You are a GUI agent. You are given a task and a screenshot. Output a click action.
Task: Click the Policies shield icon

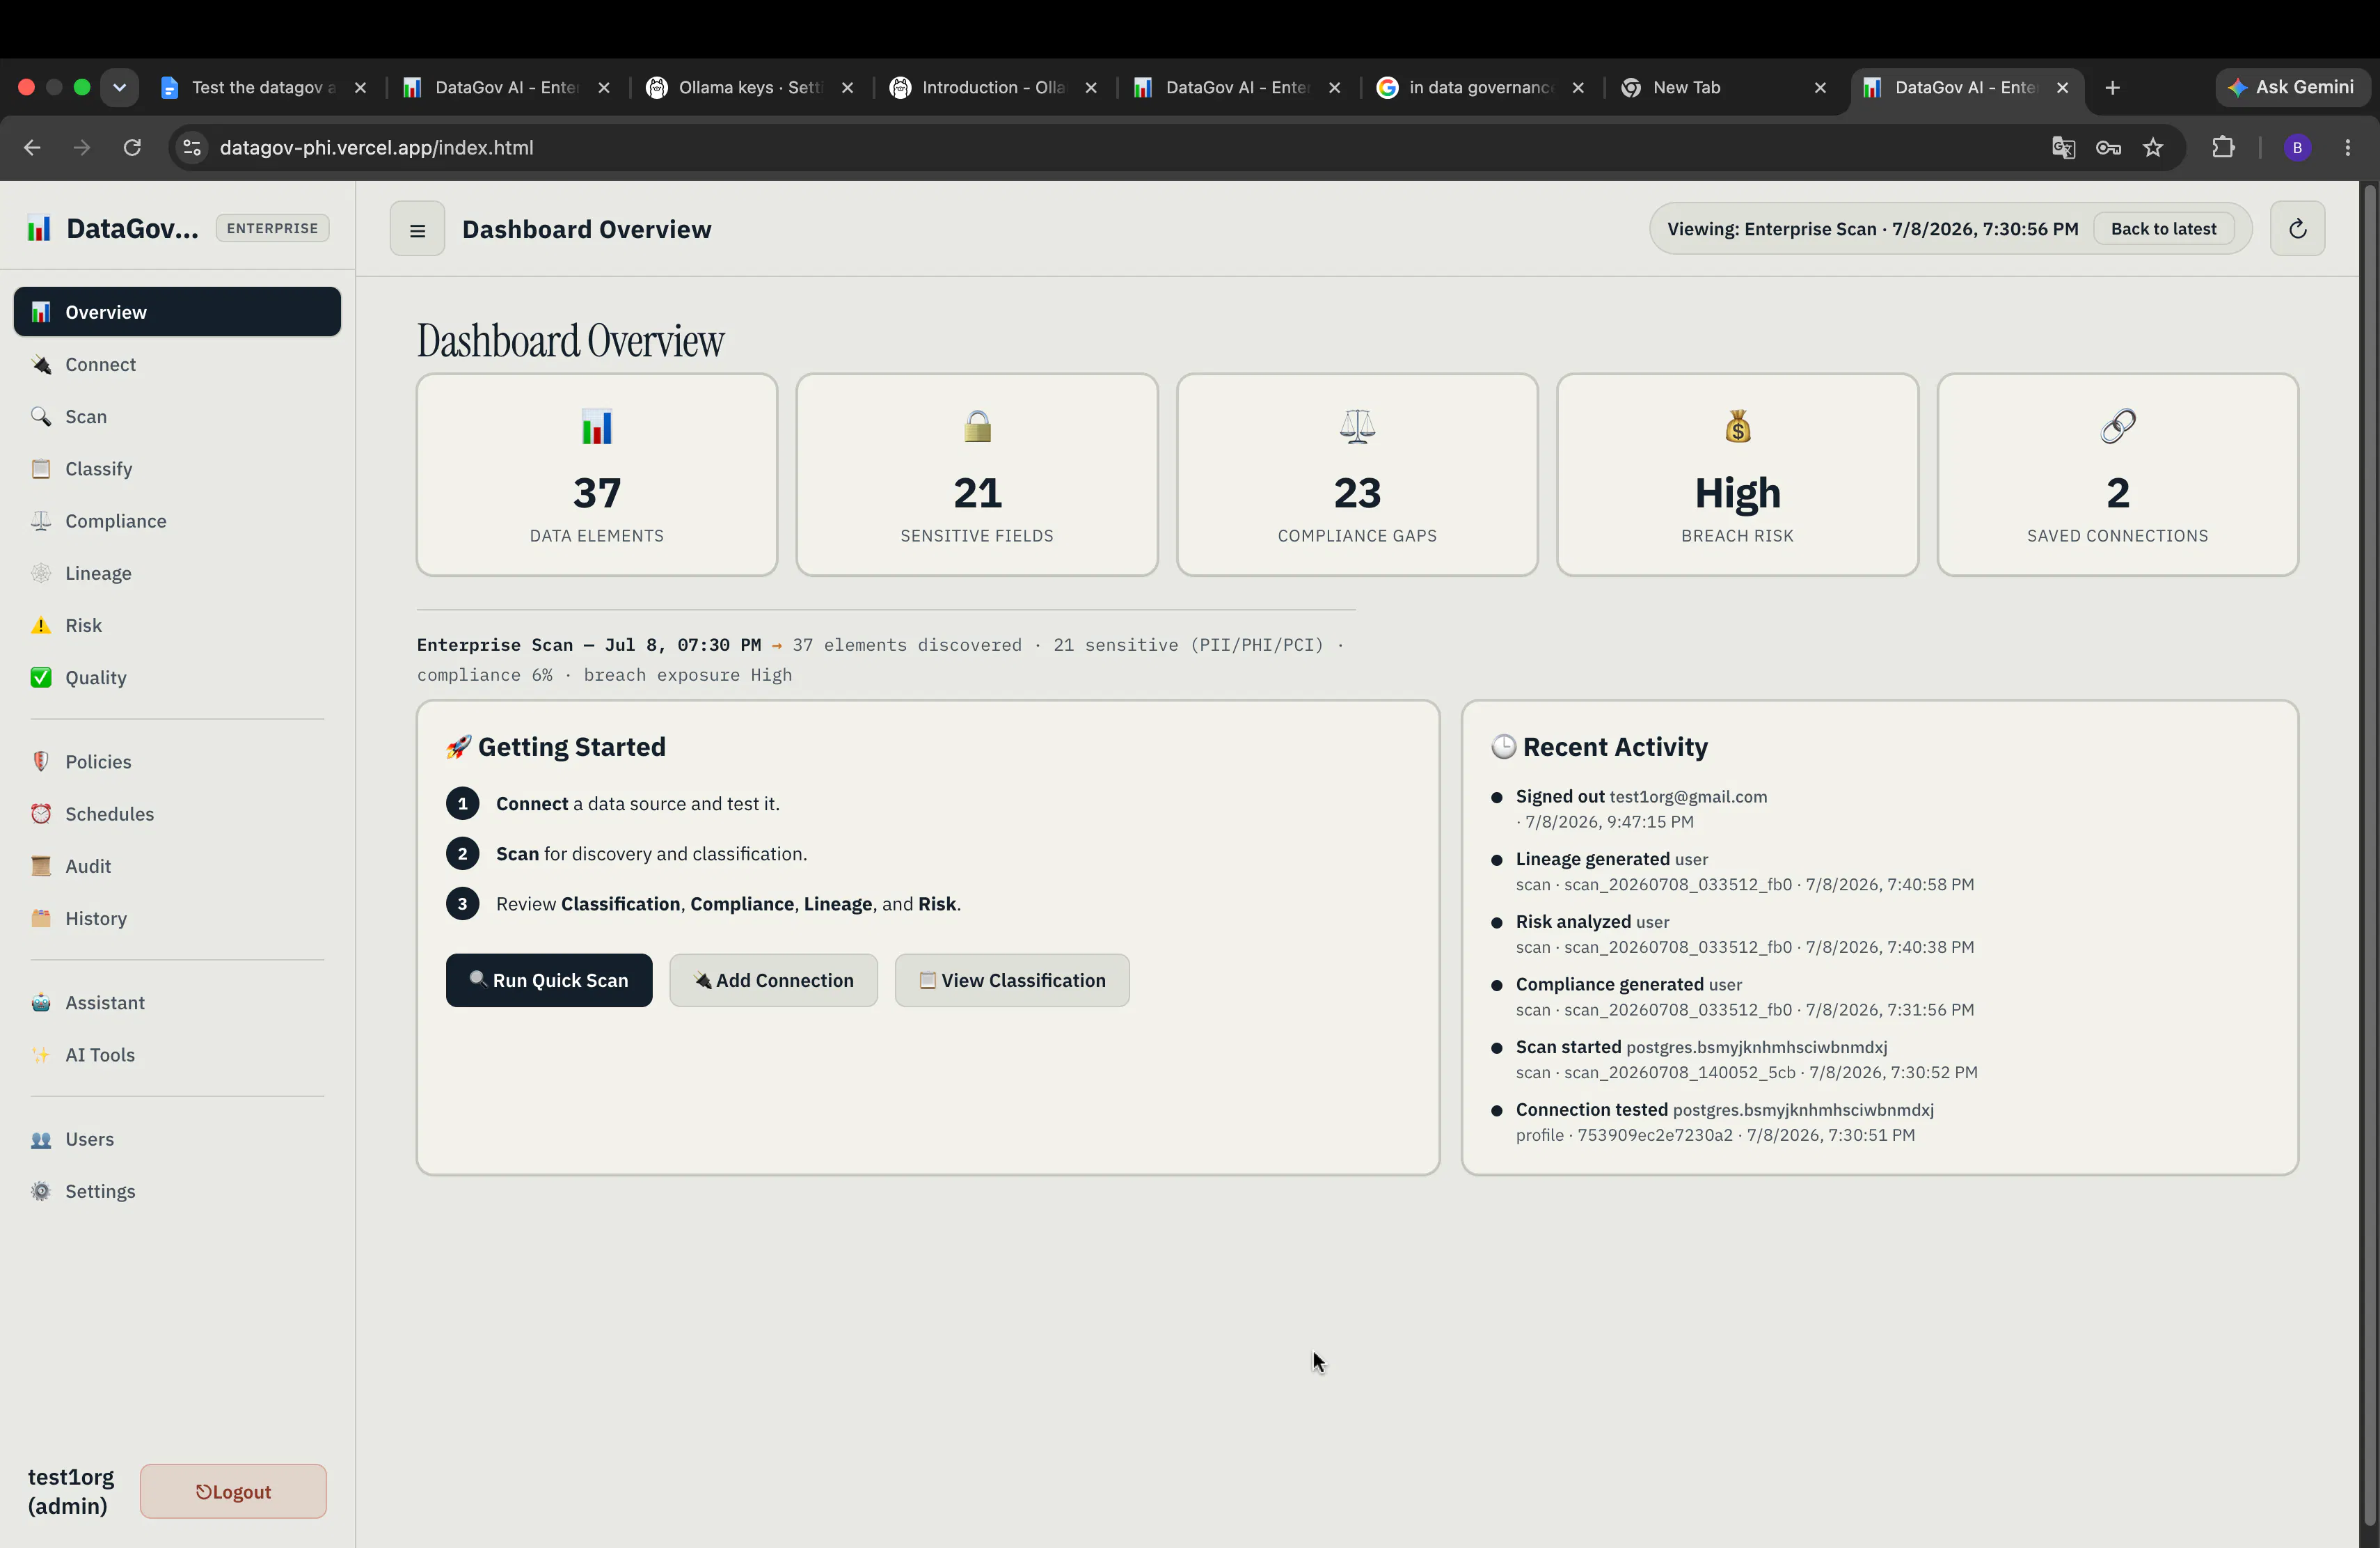click(41, 761)
